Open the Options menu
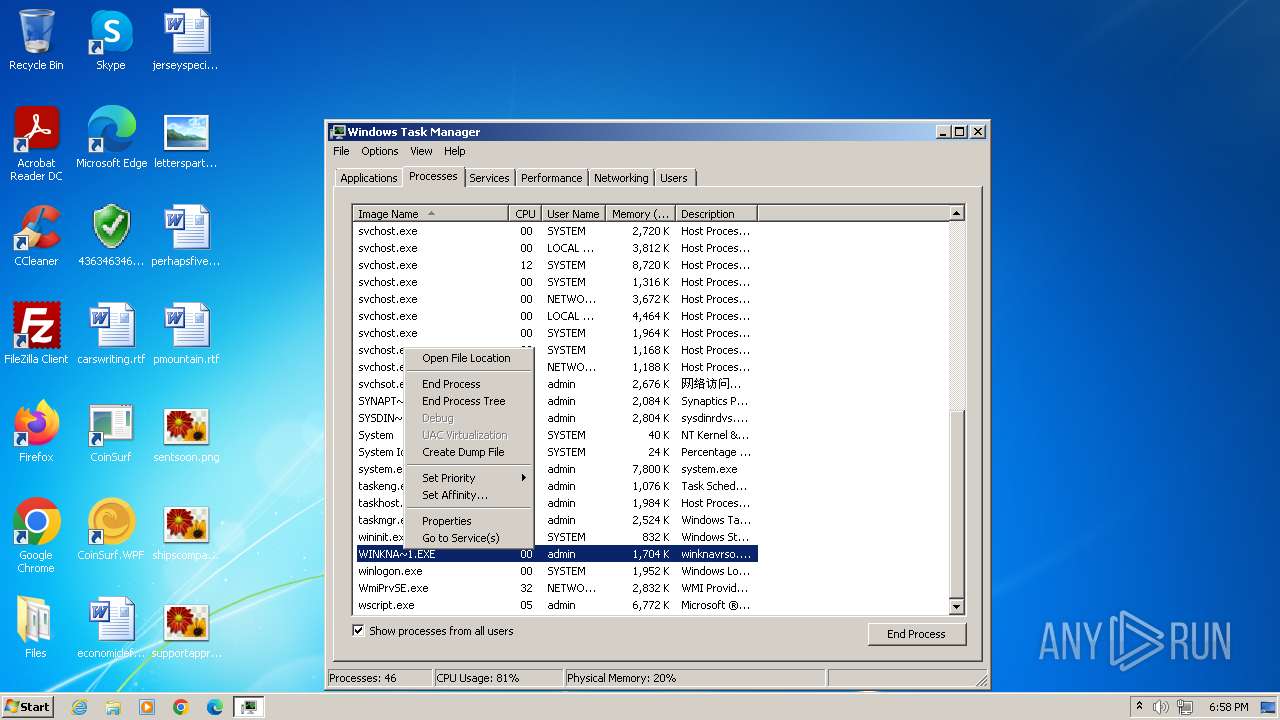The width and height of the screenshot is (1280, 720). [x=380, y=151]
